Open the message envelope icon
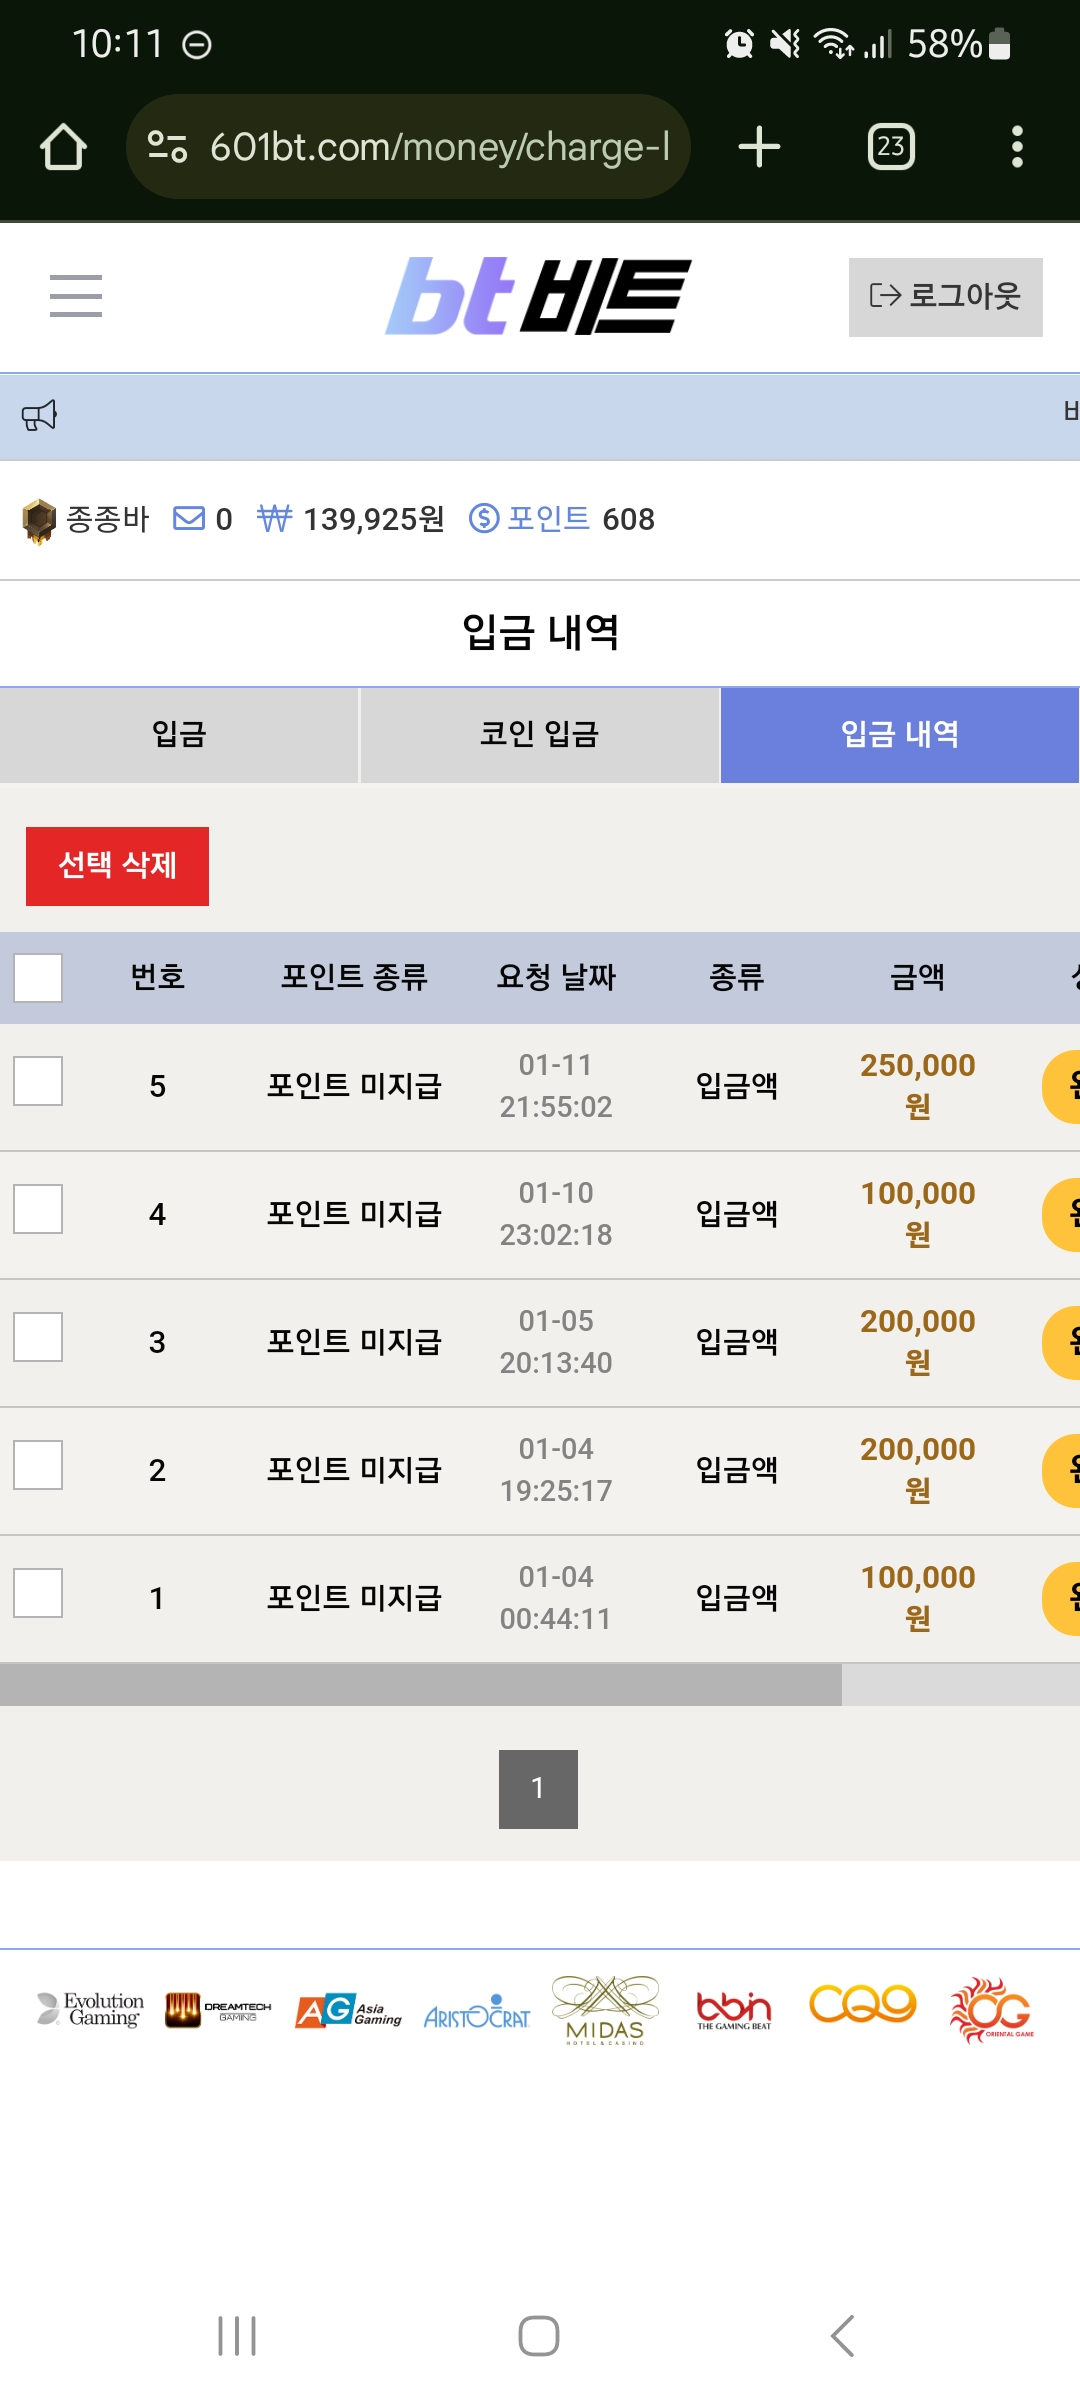The image size is (1080, 2400). point(188,518)
